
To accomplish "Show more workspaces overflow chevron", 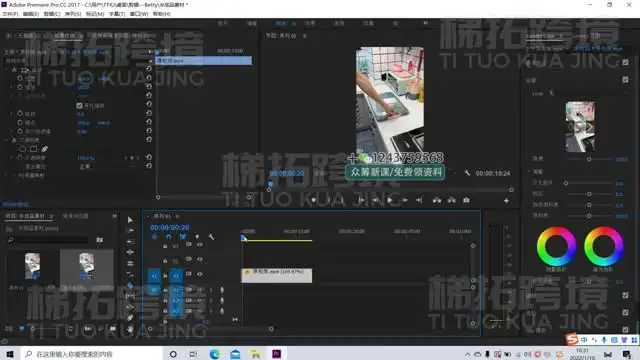I will click(425, 23).
